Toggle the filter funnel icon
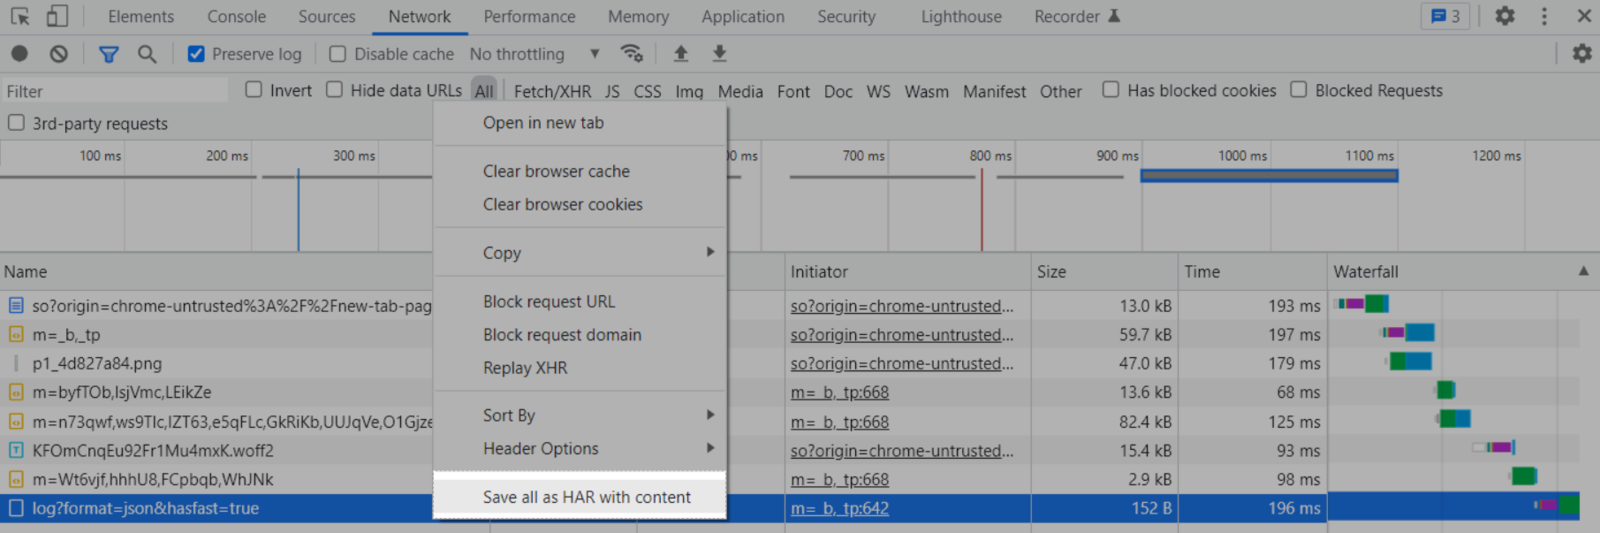The height and width of the screenshot is (533, 1600). tap(108, 54)
